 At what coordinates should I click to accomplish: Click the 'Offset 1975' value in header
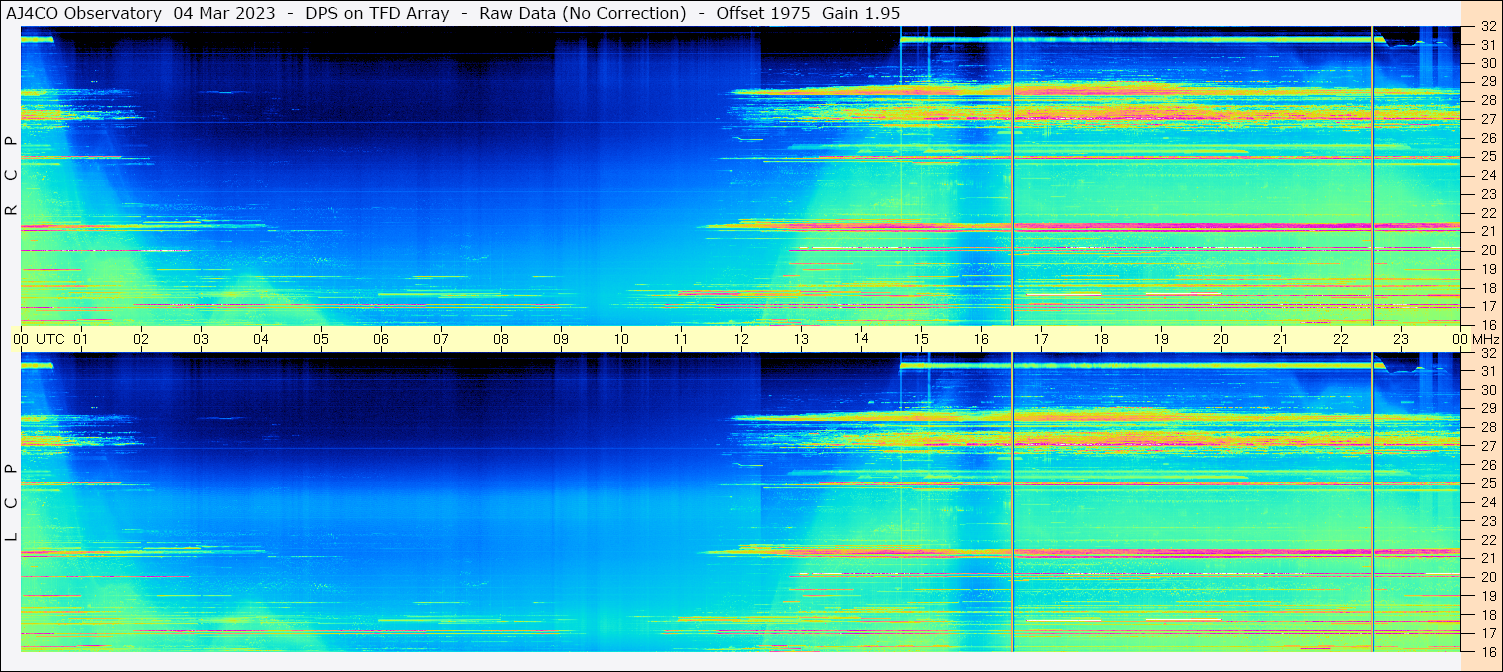(x=764, y=13)
